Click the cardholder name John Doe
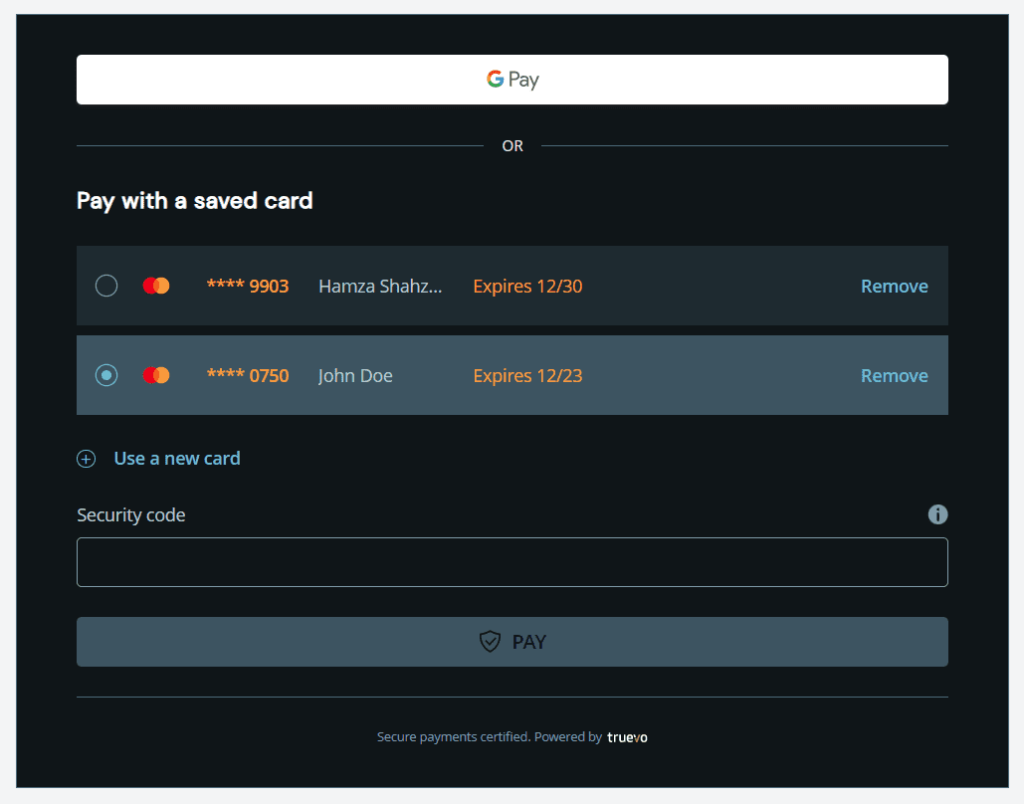The image size is (1024, 804). pyautogui.click(x=355, y=376)
